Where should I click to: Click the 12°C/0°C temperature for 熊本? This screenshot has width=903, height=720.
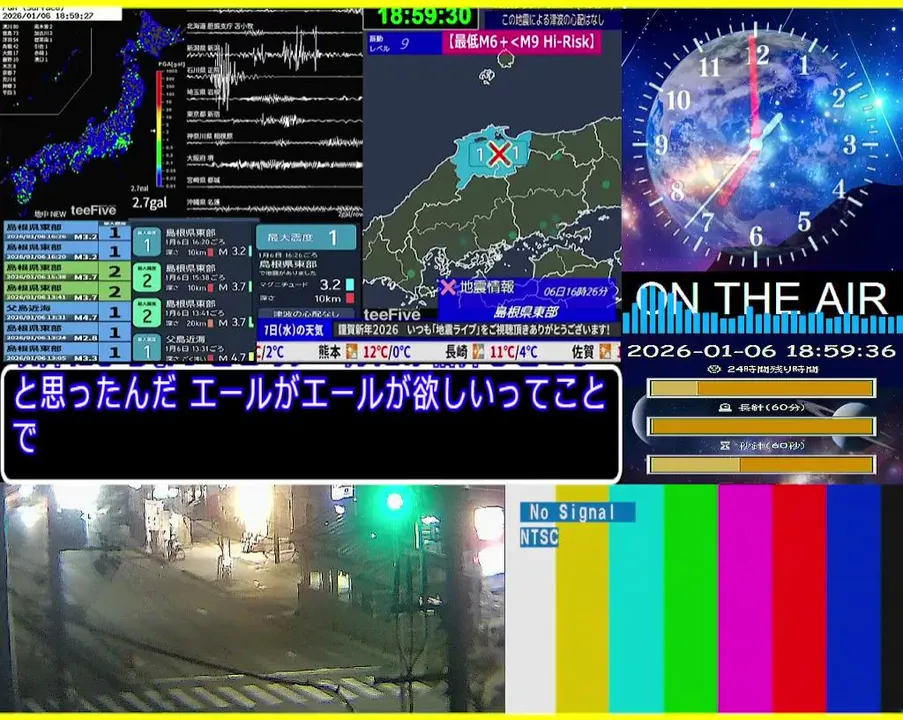(x=386, y=351)
